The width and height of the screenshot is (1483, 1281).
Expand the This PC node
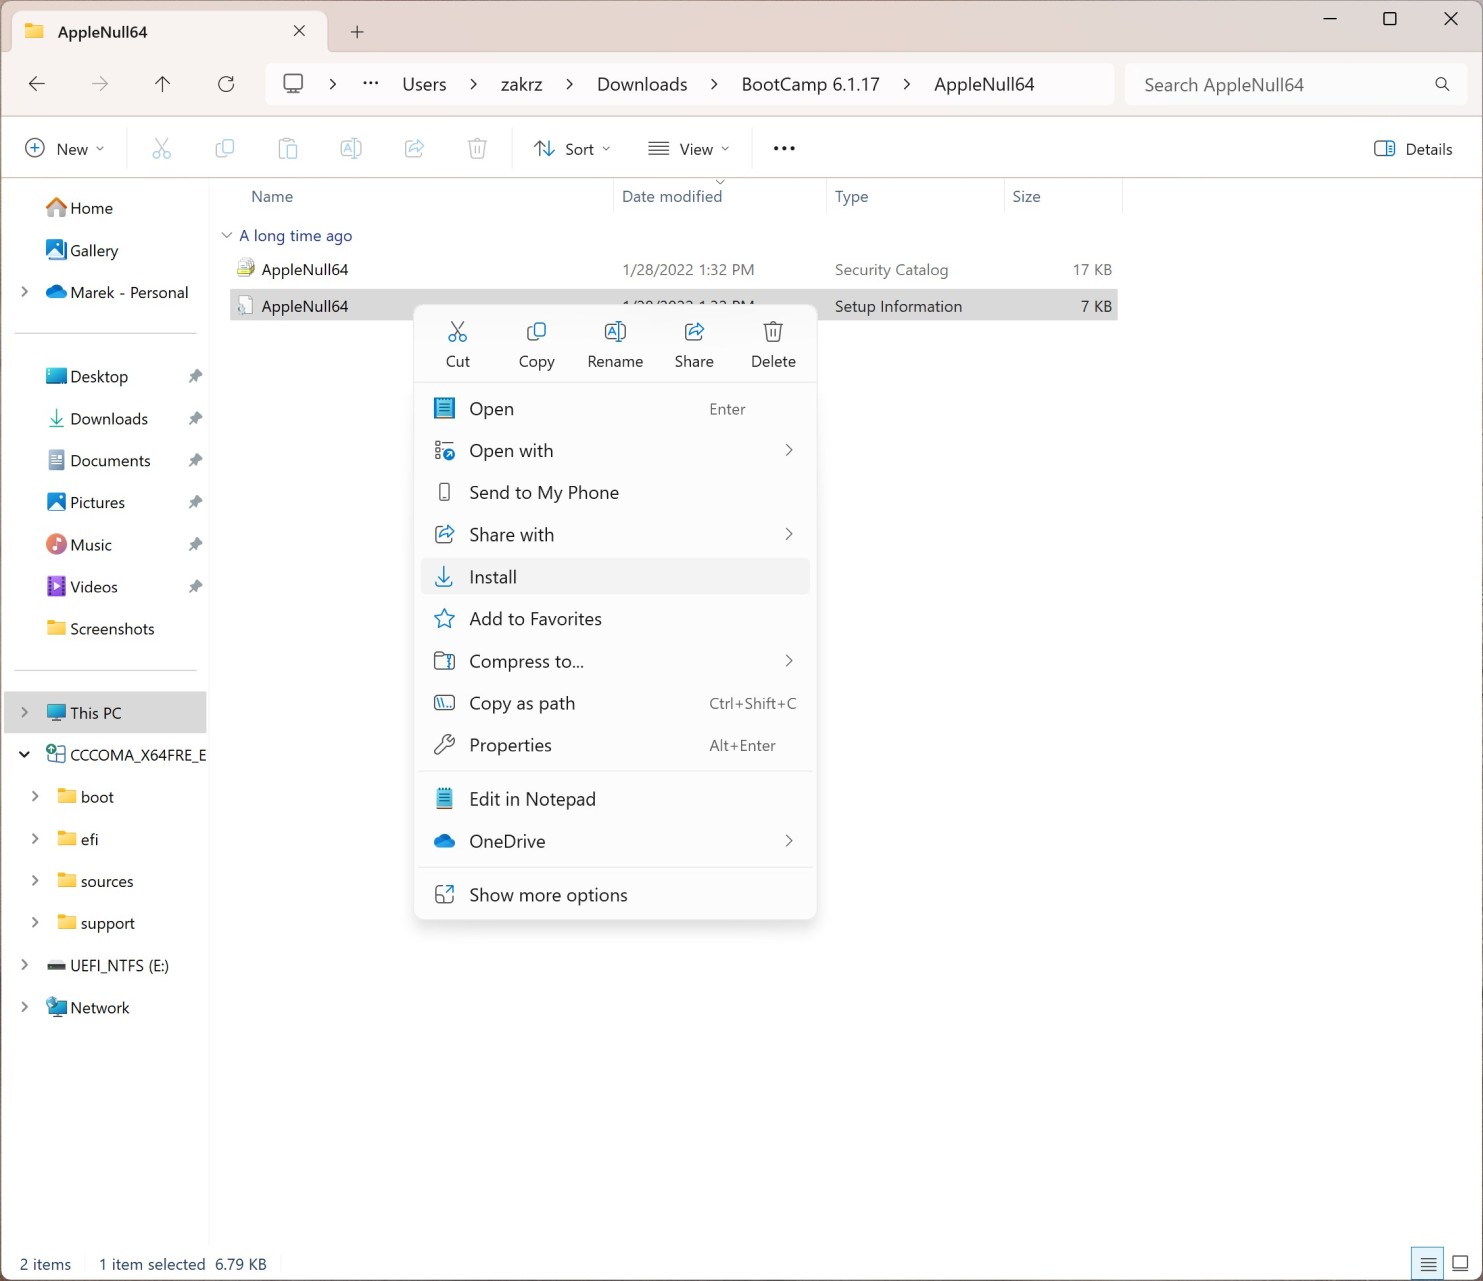coord(24,713)
